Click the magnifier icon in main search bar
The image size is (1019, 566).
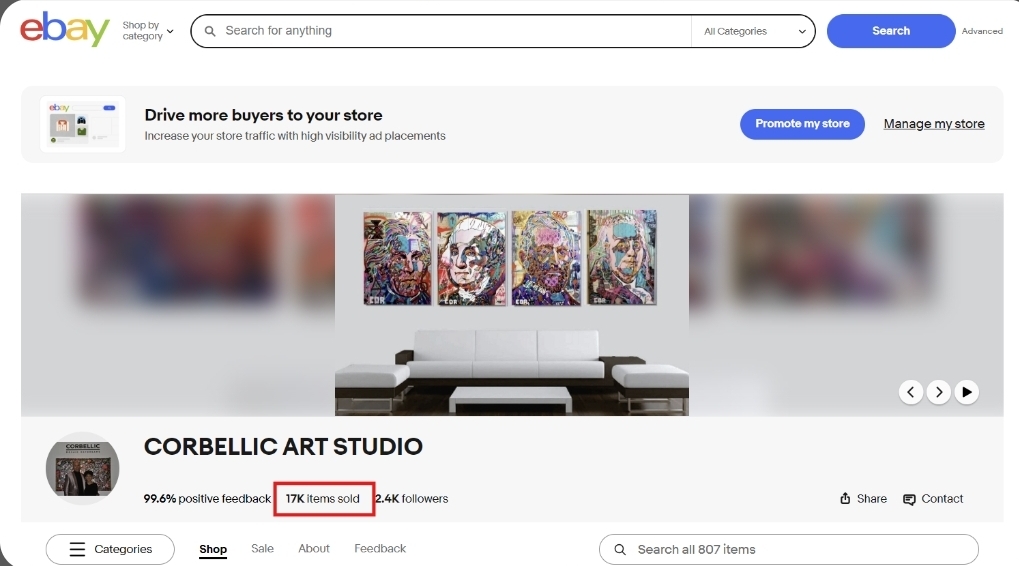[210, 31]
